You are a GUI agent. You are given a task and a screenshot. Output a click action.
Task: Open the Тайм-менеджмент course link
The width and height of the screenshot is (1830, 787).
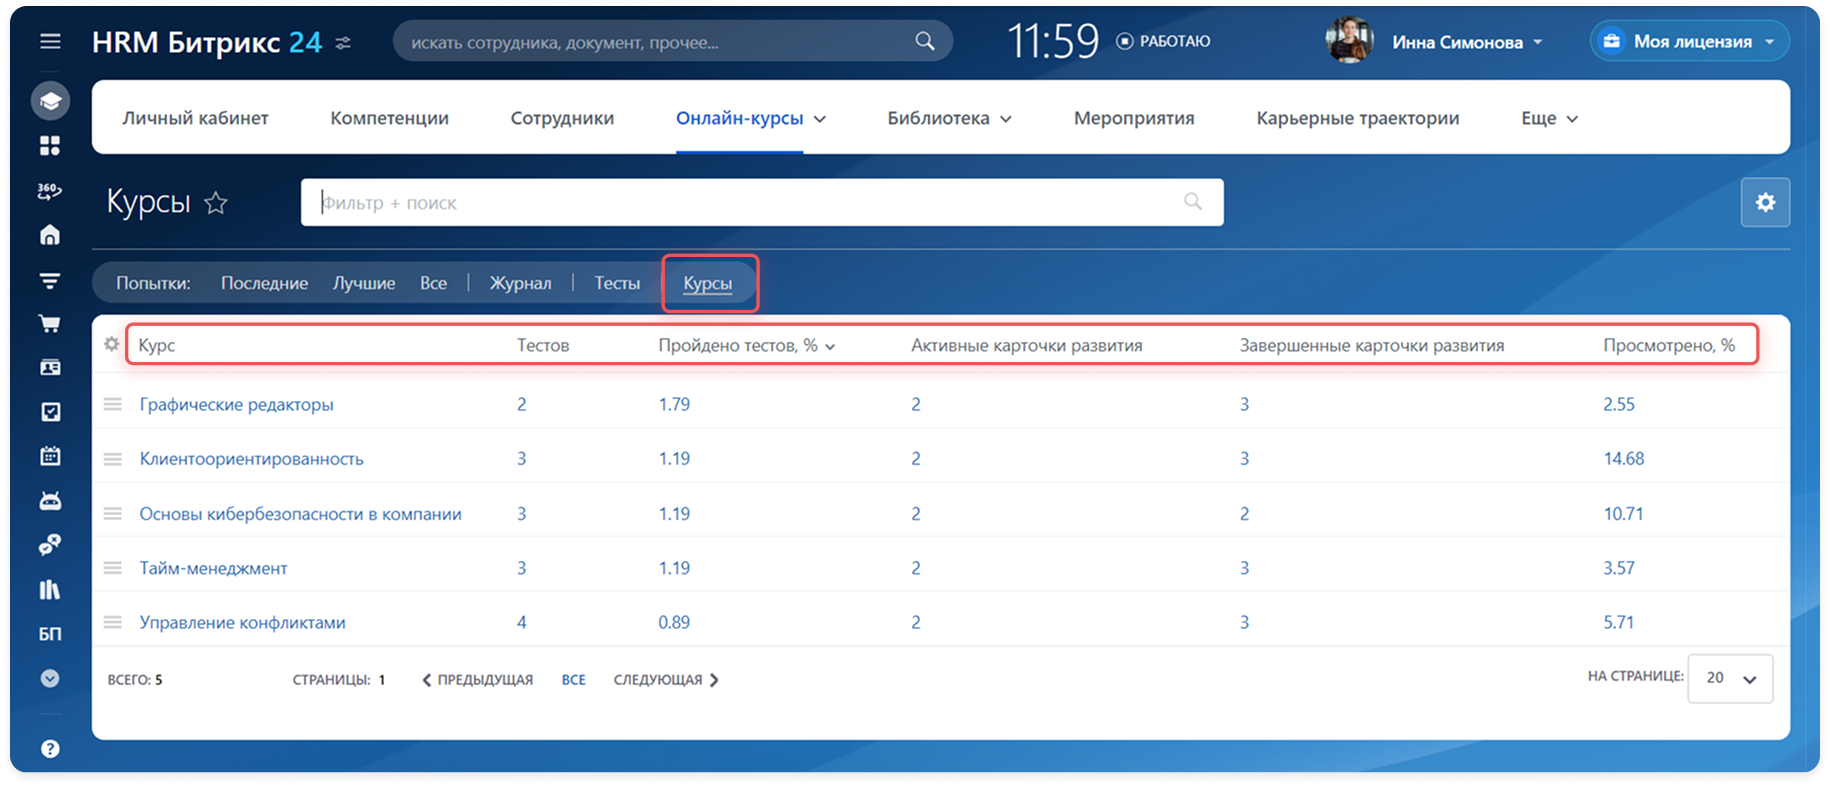click(213, 568)
